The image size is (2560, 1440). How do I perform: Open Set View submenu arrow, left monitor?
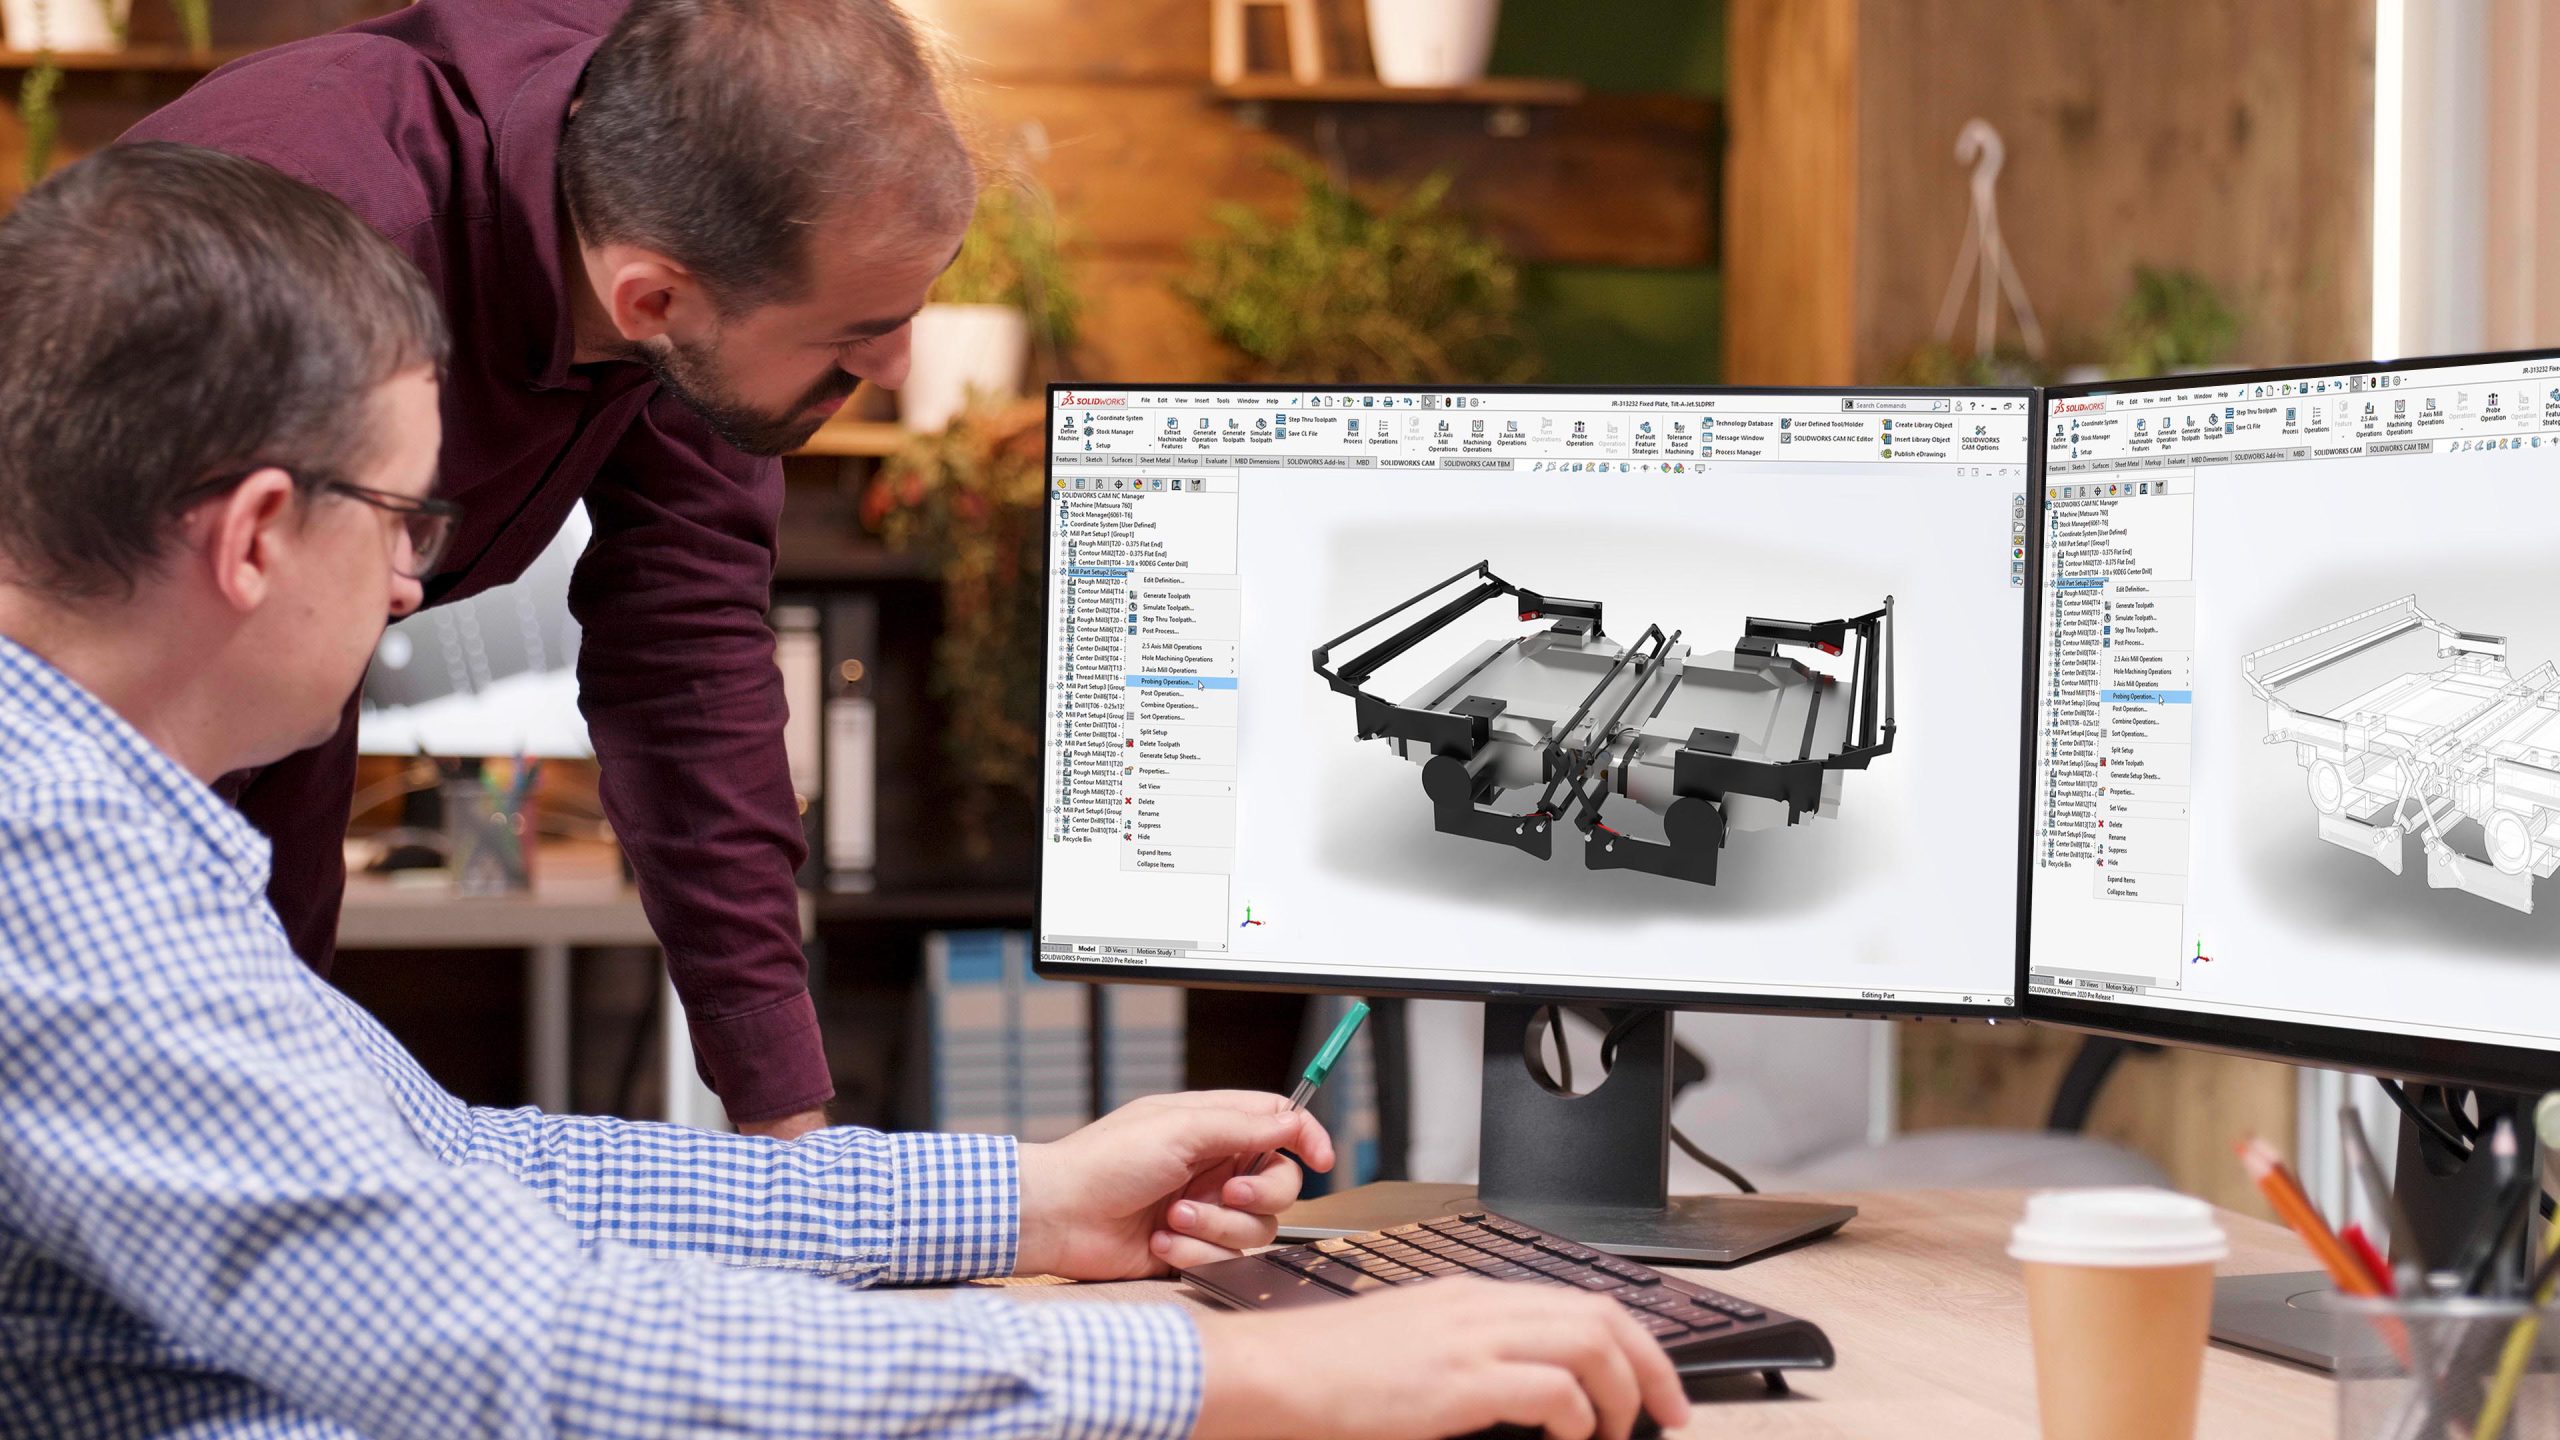pyautogui.click(x=1229, y=789)
